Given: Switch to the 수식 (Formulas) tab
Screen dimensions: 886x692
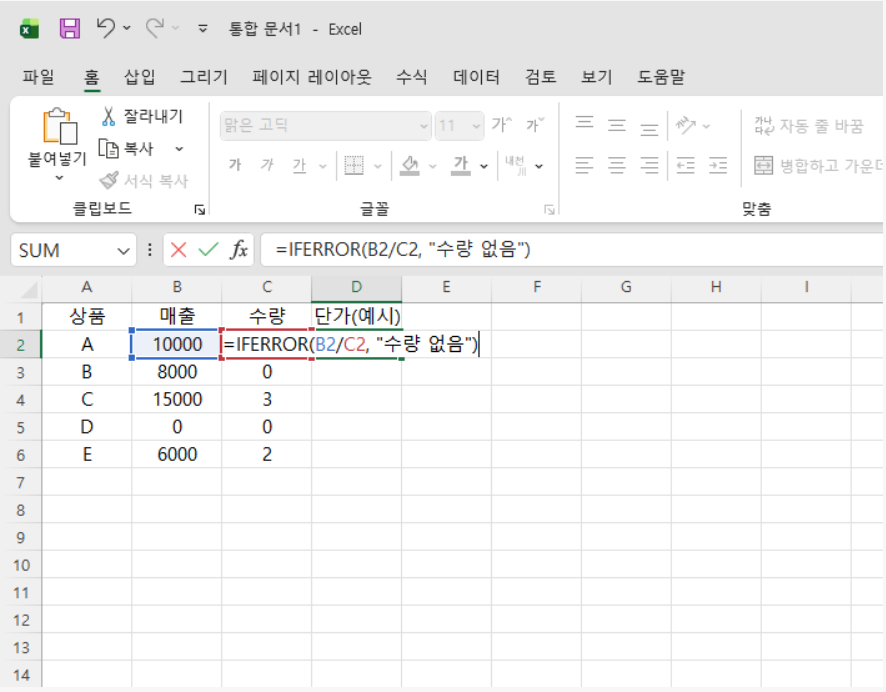Looking at the screenshot, I should click(x=412, y=77).
